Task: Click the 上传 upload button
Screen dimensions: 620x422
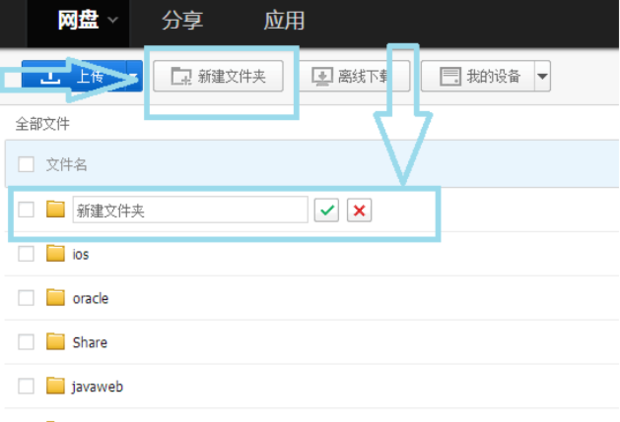Action: [x=74, y=76]
